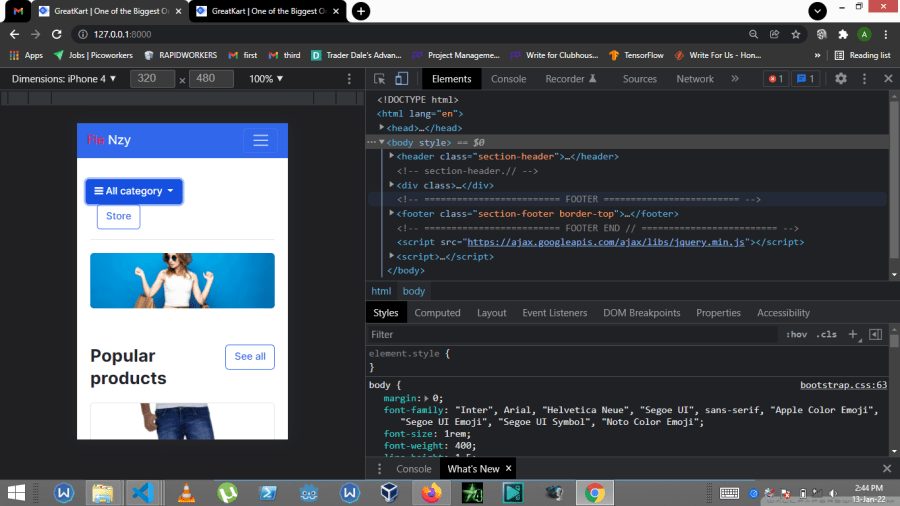
Task: Close the What's New drawer tab
Action: point(509,469)
